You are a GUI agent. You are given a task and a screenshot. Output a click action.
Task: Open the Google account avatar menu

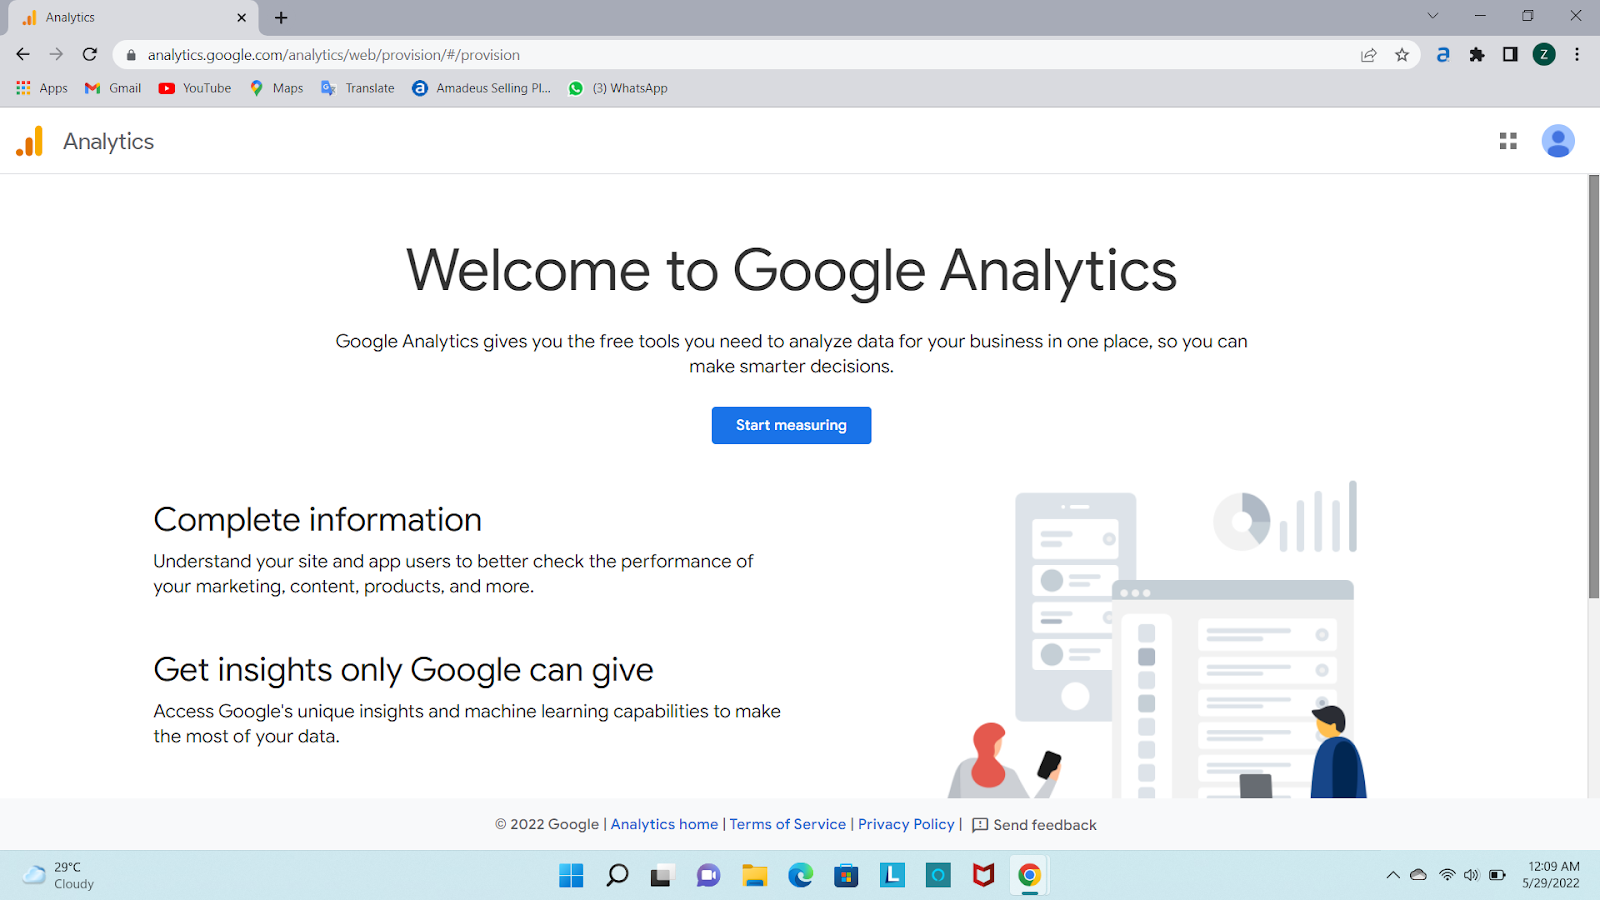(1558, 141)
